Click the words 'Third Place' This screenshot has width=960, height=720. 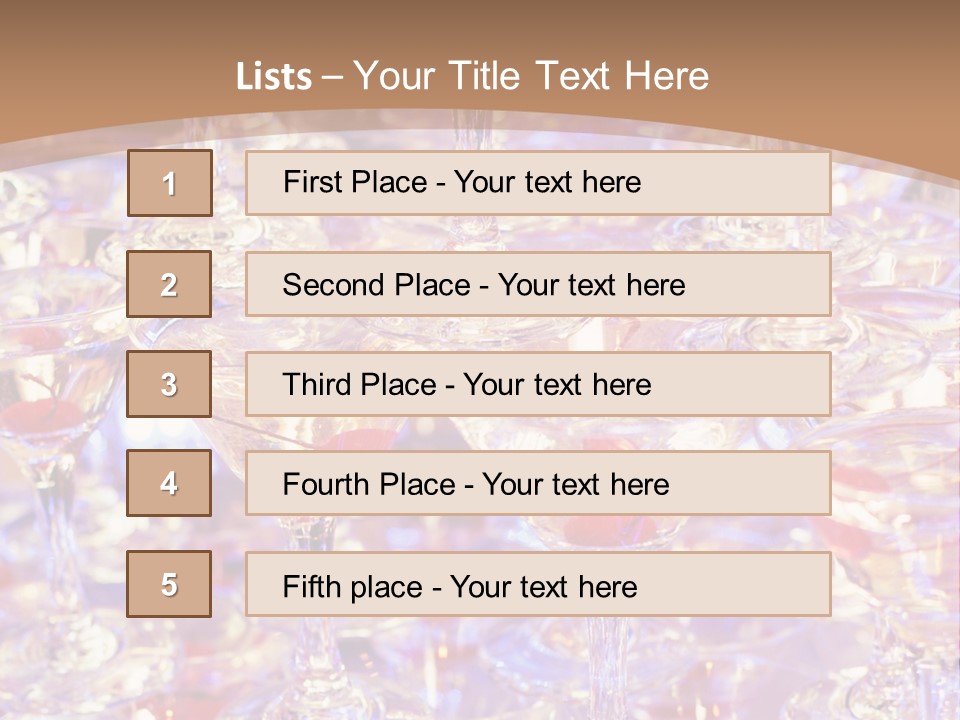359,384
